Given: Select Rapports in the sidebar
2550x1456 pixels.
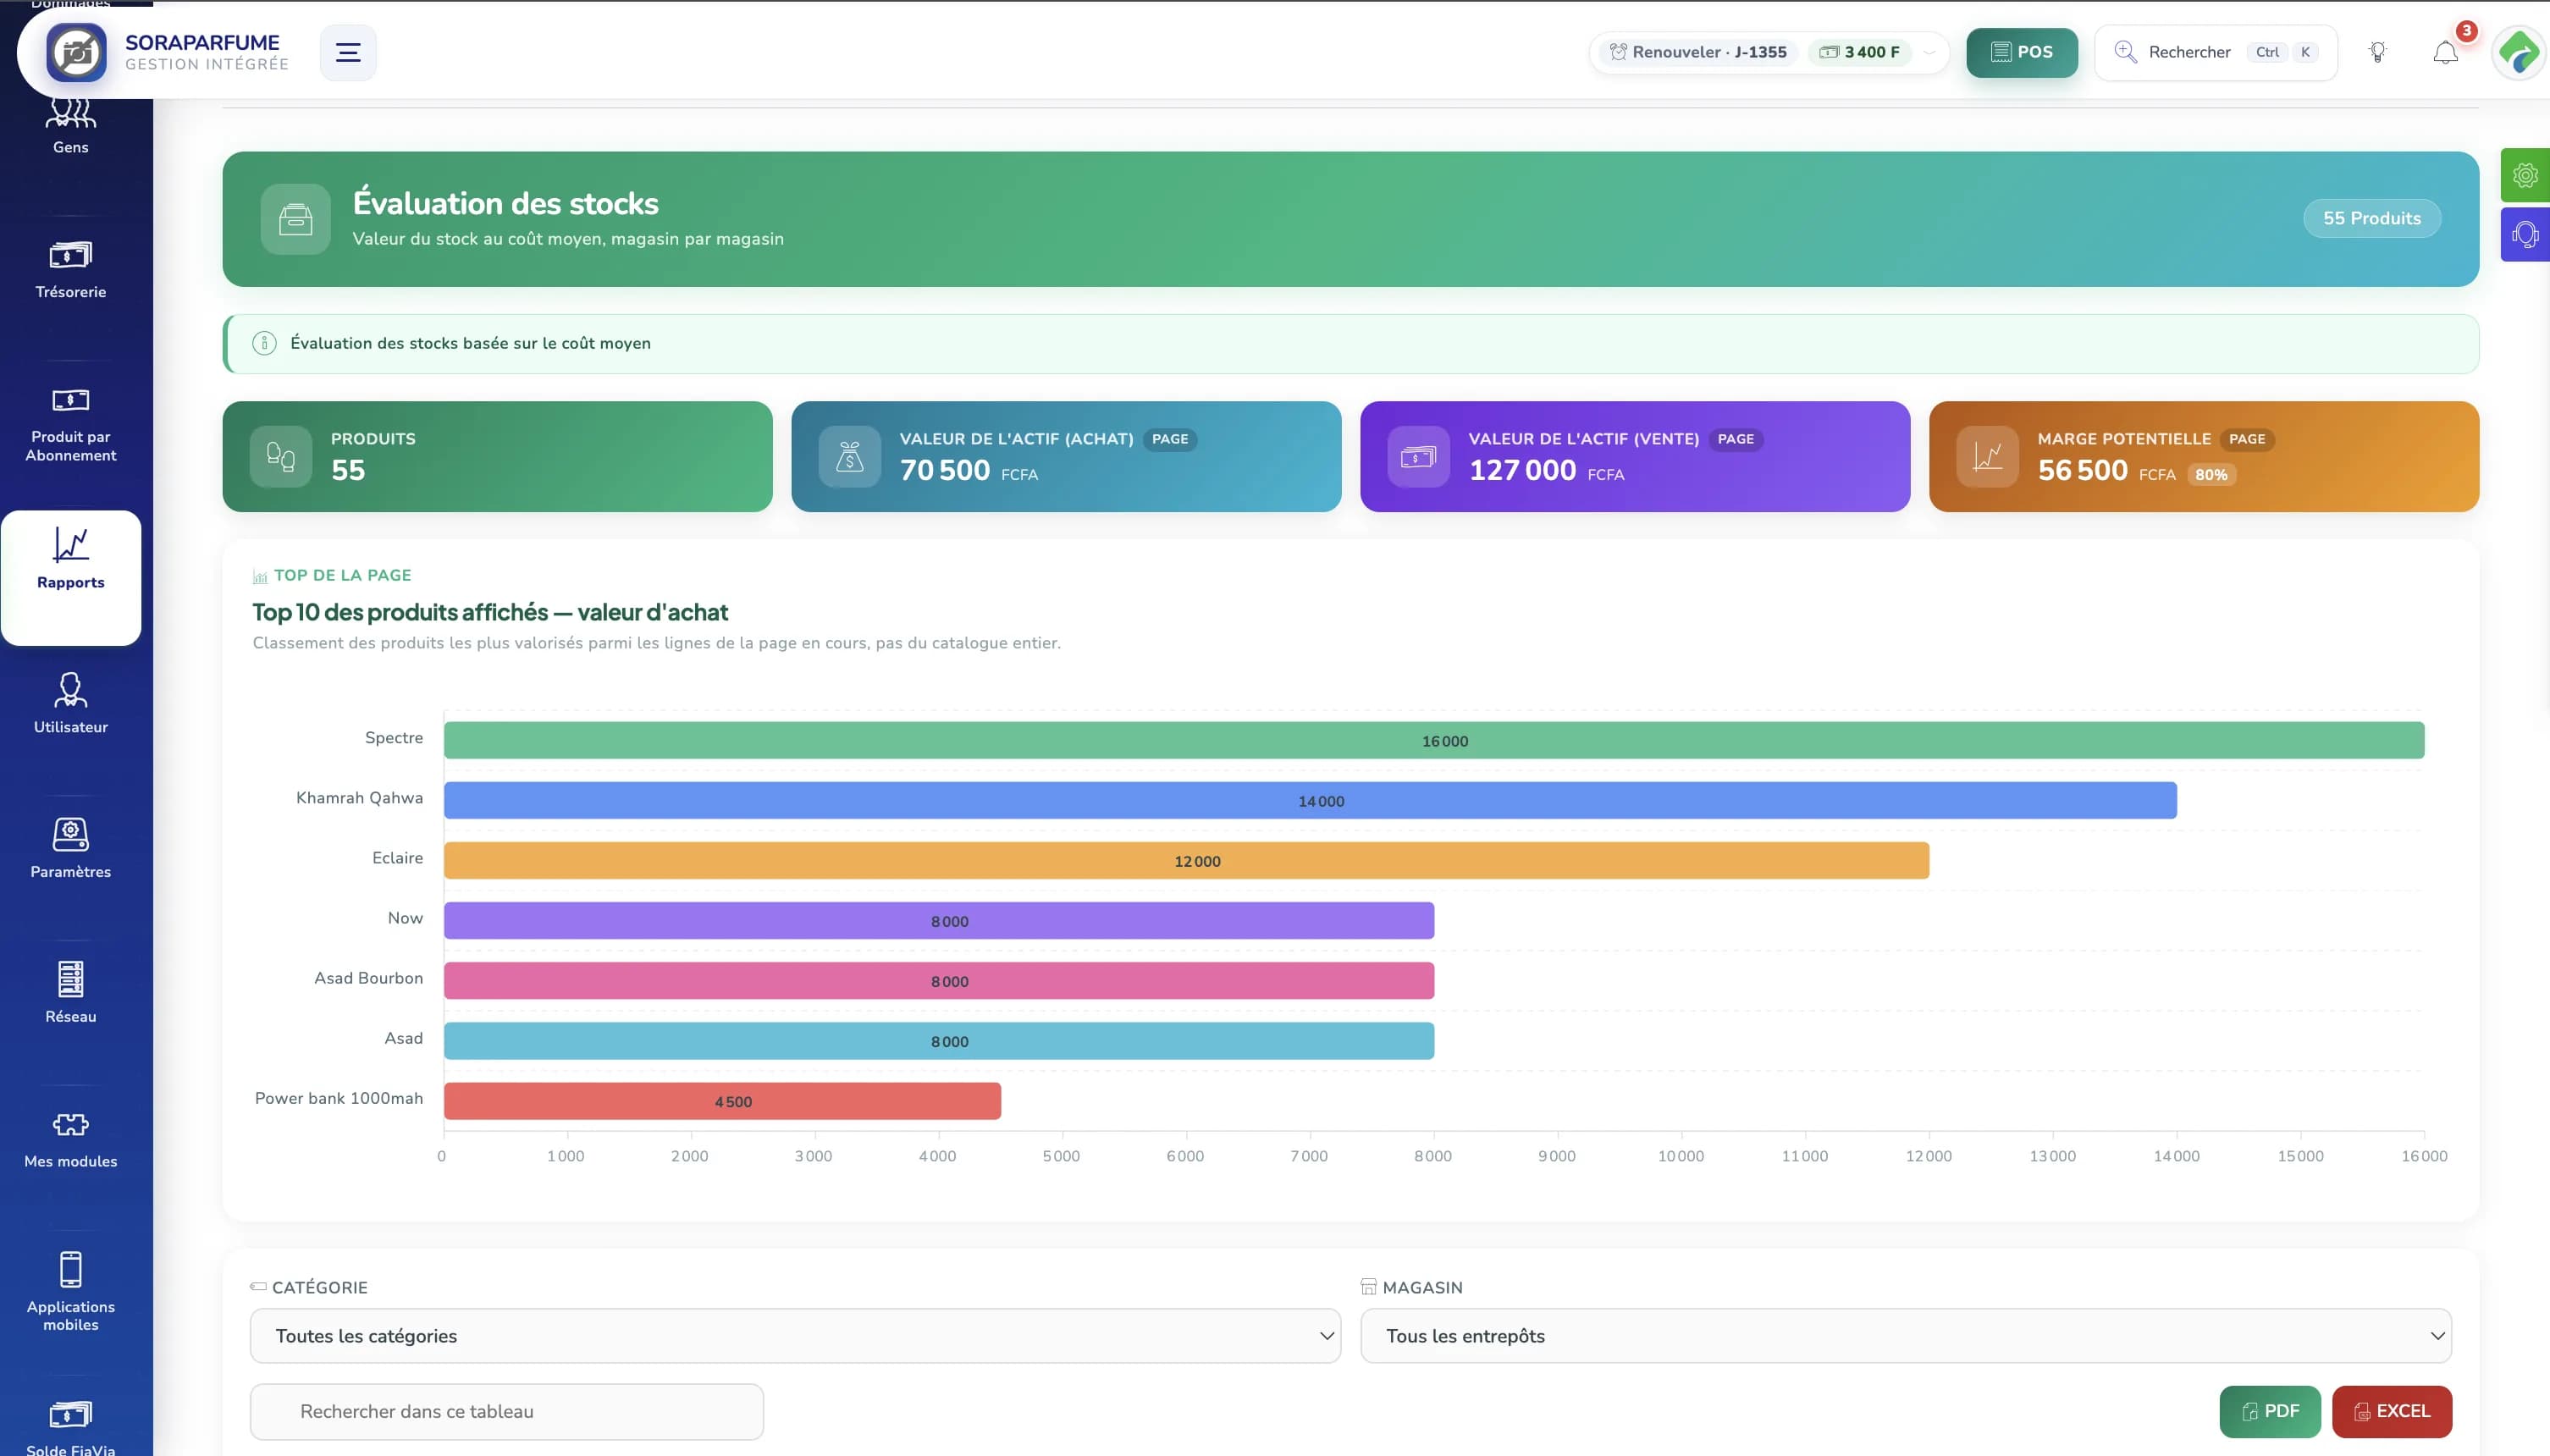Looking at the screenshot, I should 71,577.
